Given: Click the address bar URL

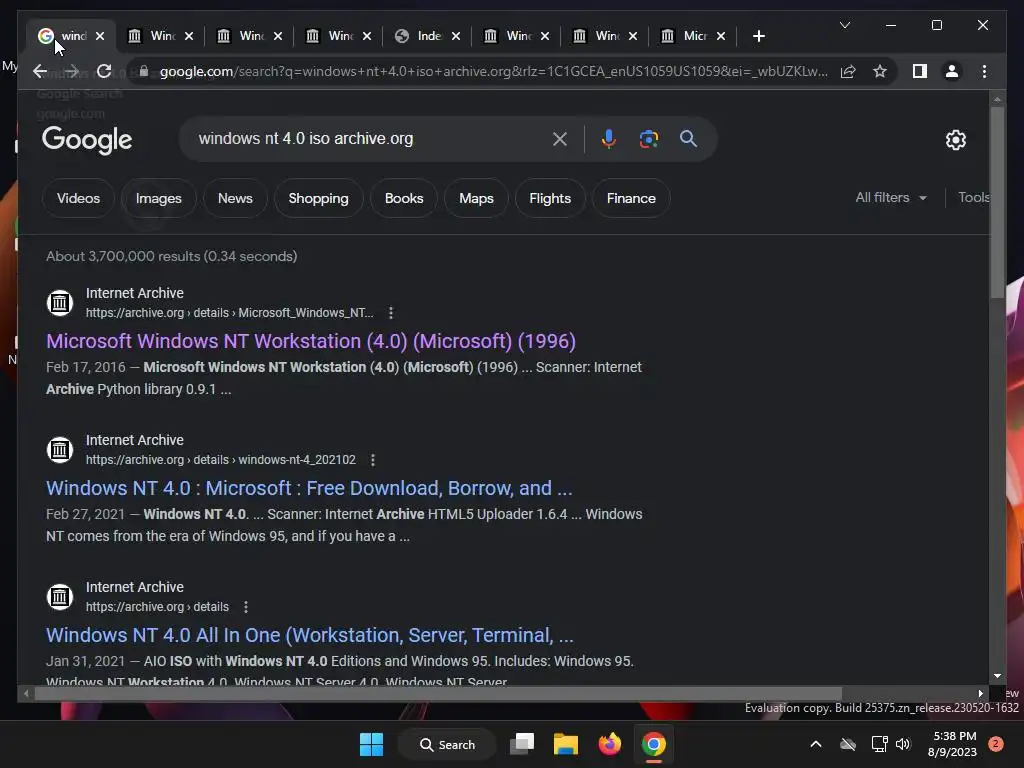Looking at the screenshot, I should tap(493, 71).
